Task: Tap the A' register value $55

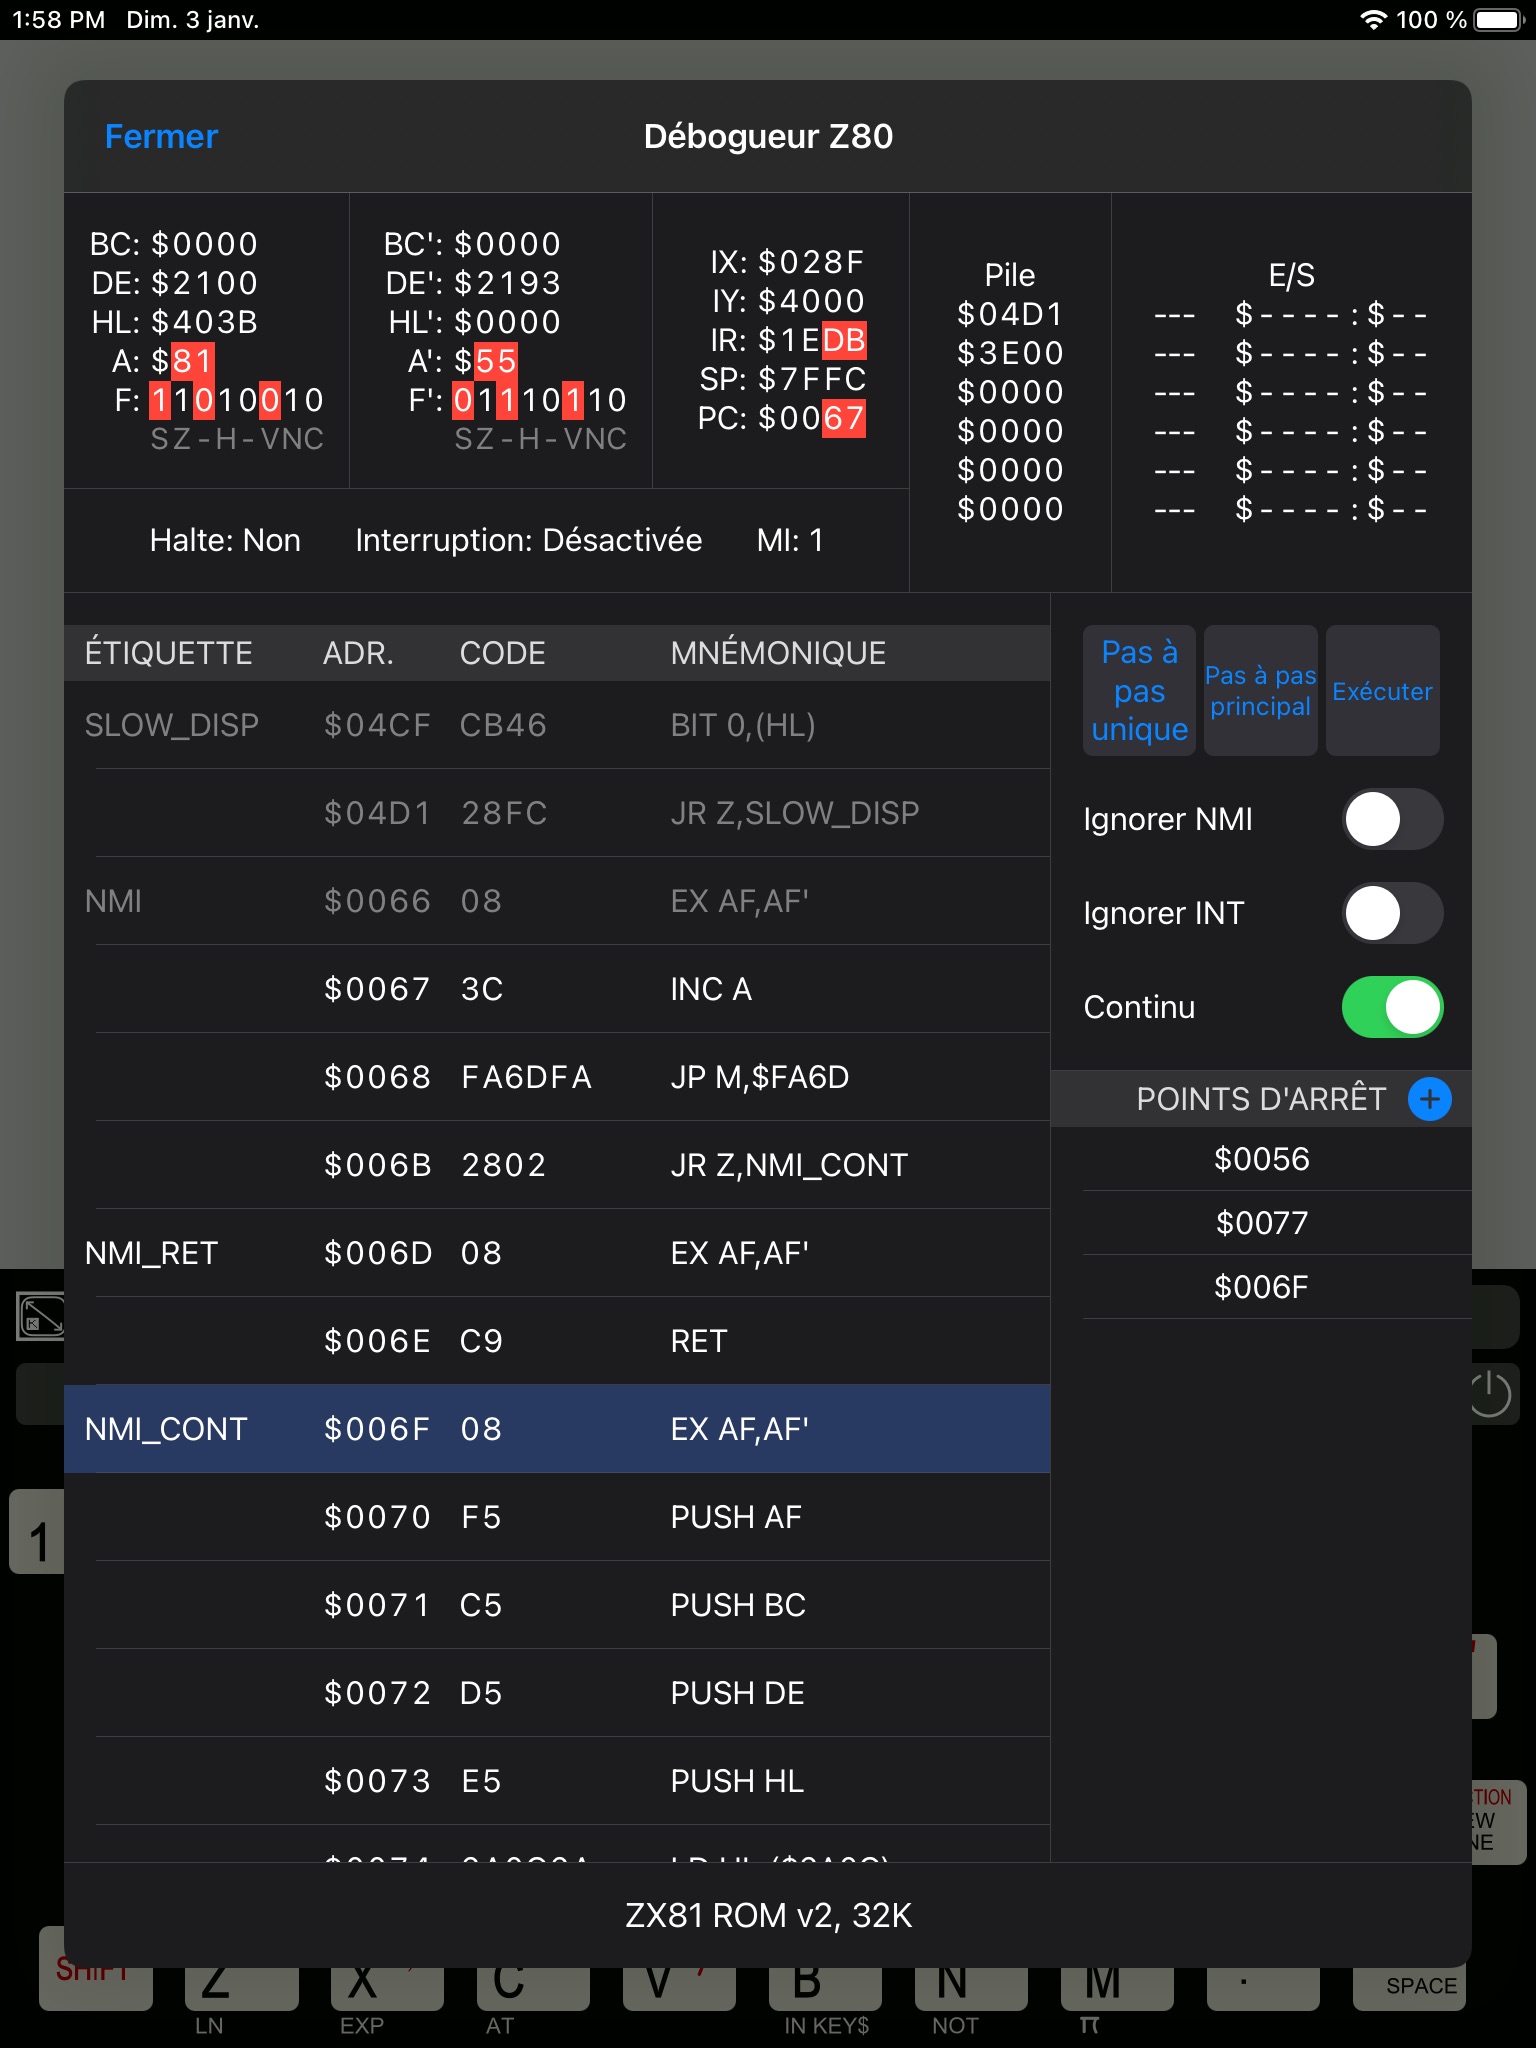Action: [486, 360]
